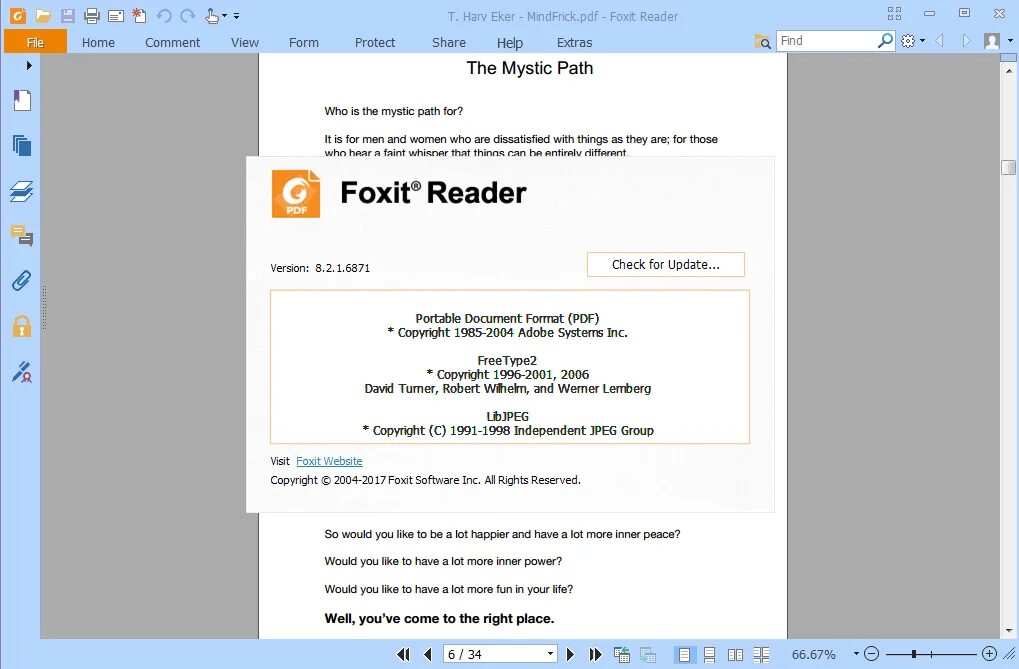
Task: Select continuous page view mode
Action: coord(710,655)
